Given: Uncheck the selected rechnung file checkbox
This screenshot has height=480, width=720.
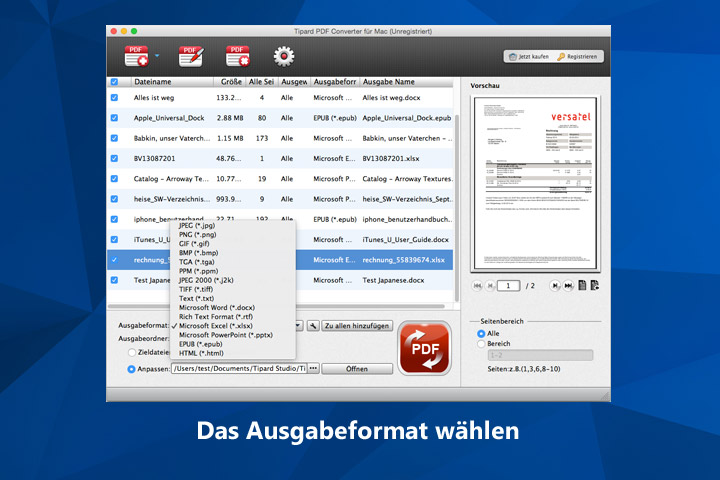Looking at the screenshot, I should (x=114, y=260).
